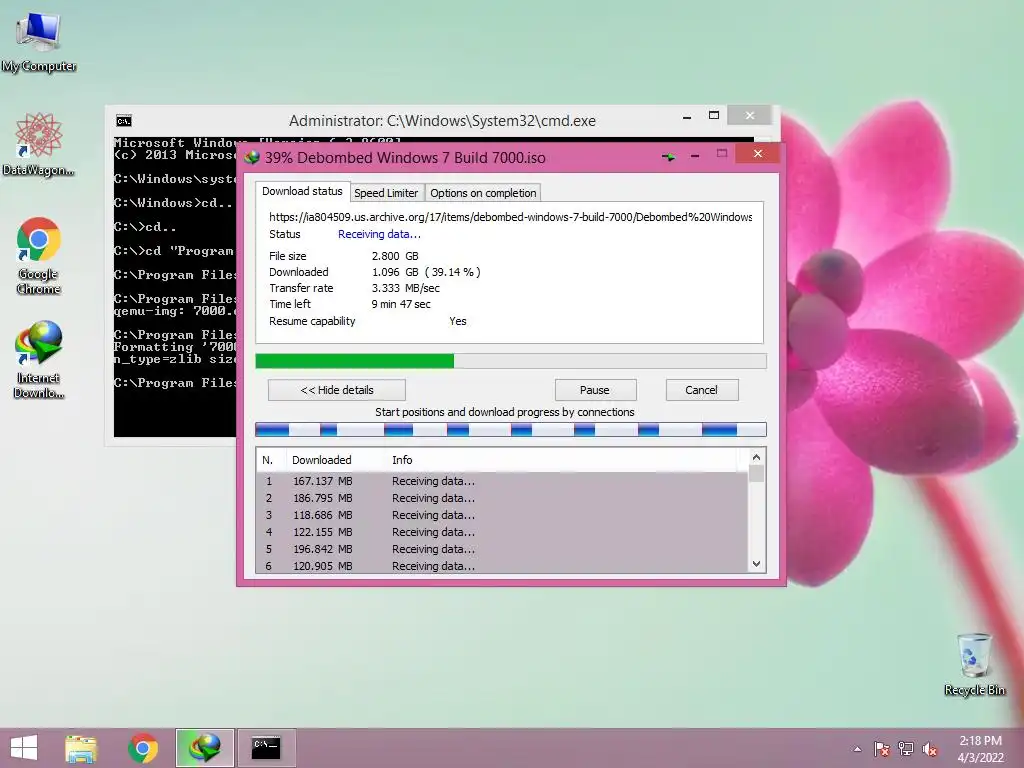Select connection row with 167.137 MB
Screen dimensions: 1024x768
[x=502, y=481]
